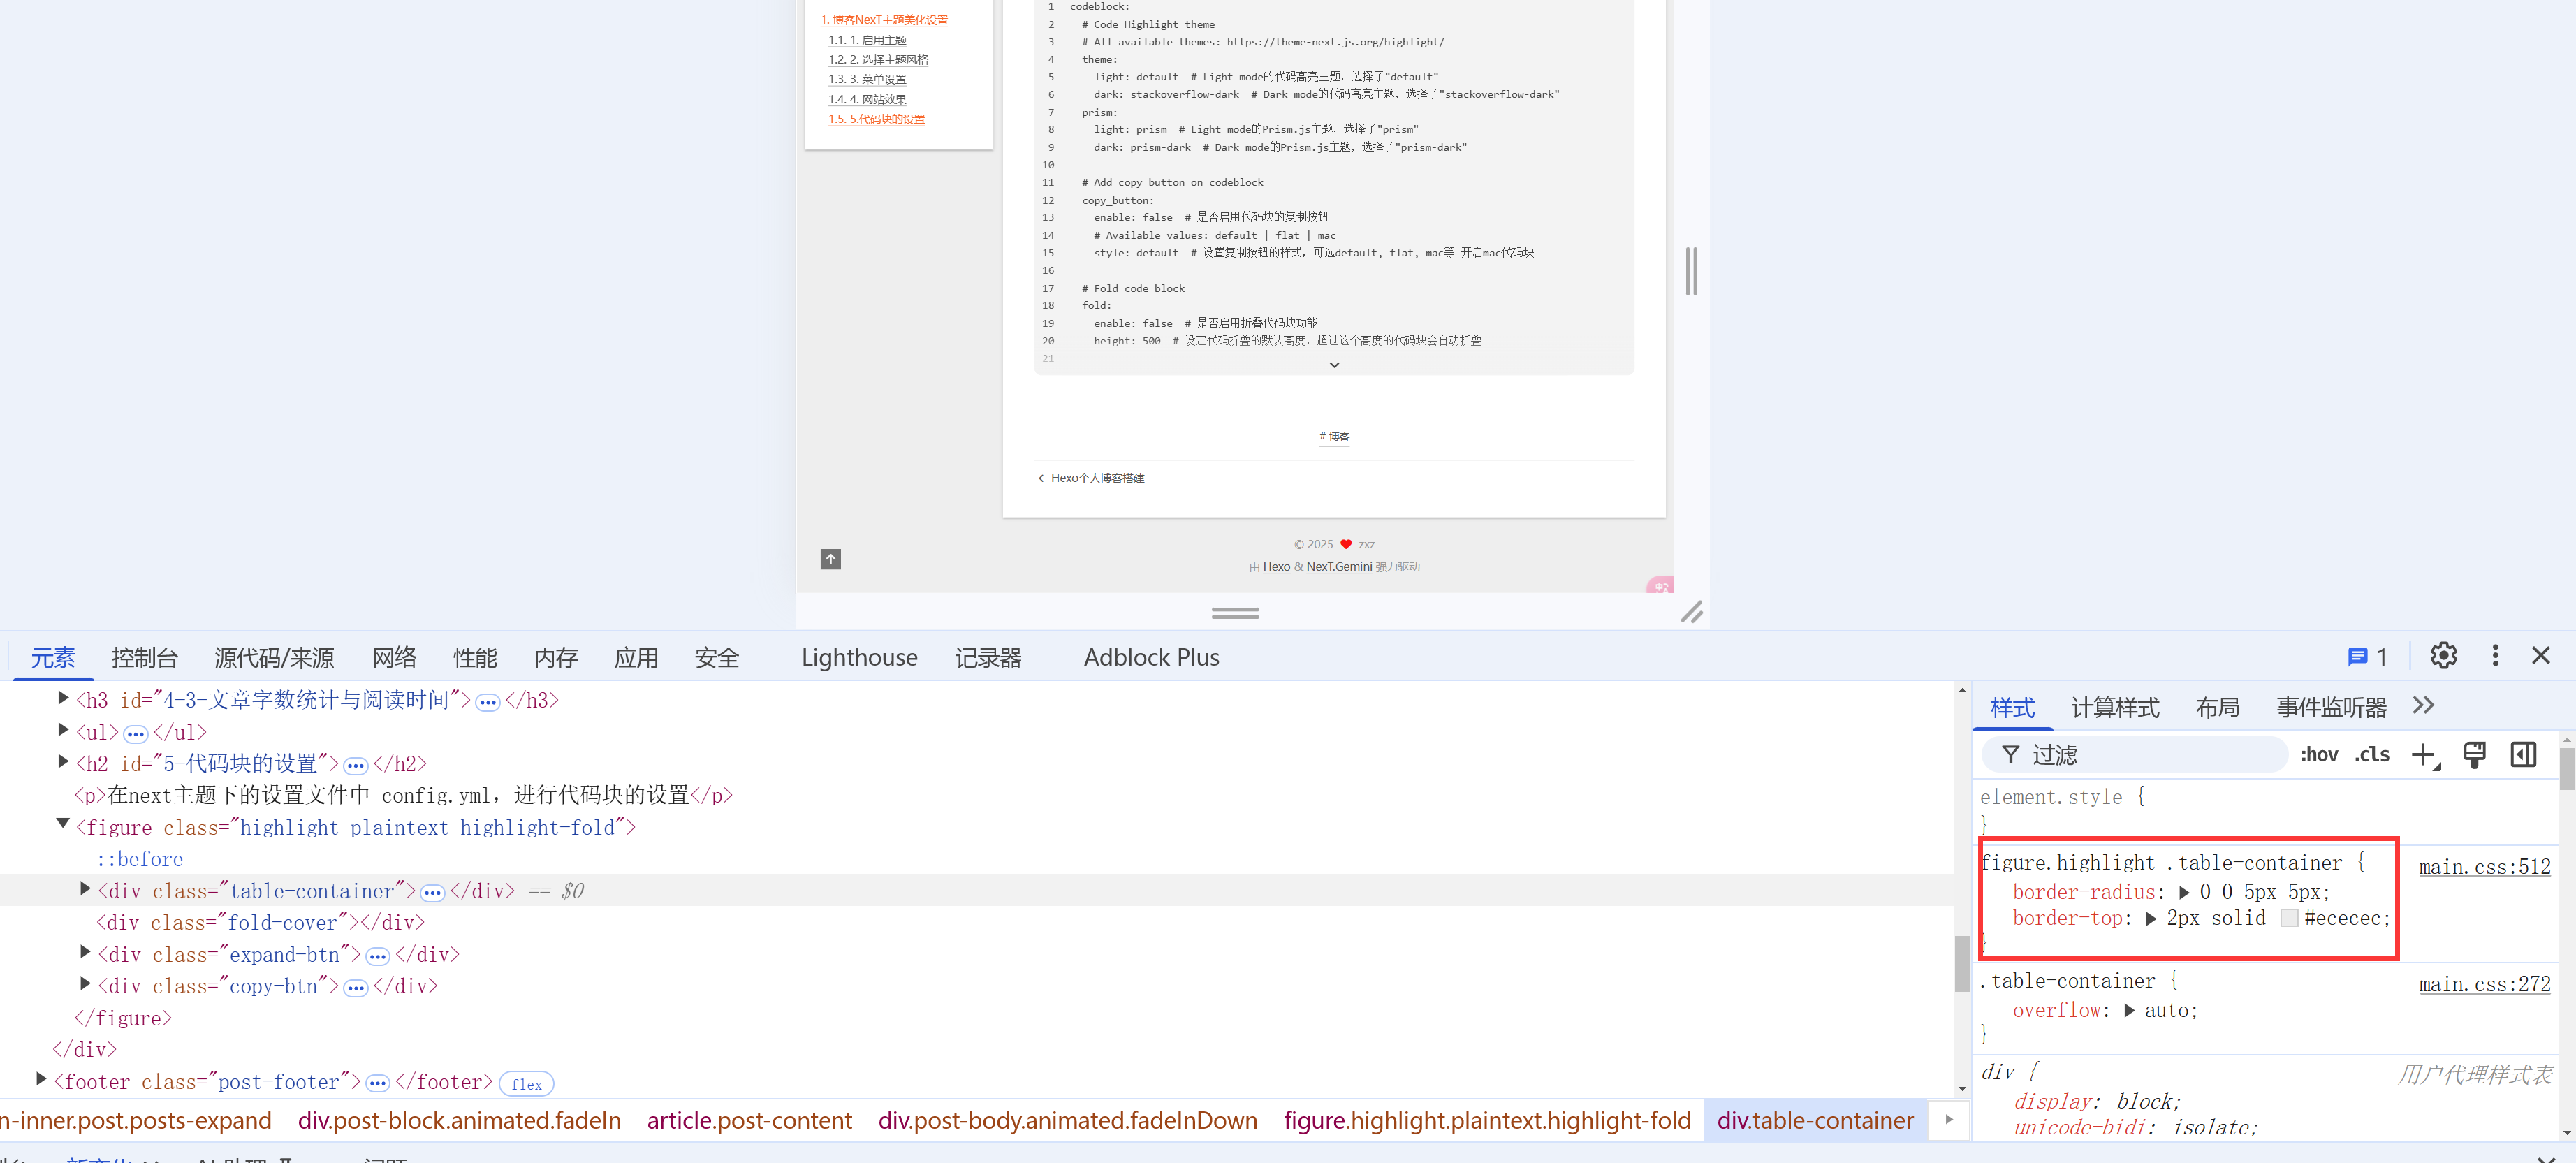Open DevTools settings gear
The image size is (2576, 1163).
point(2443,656)
